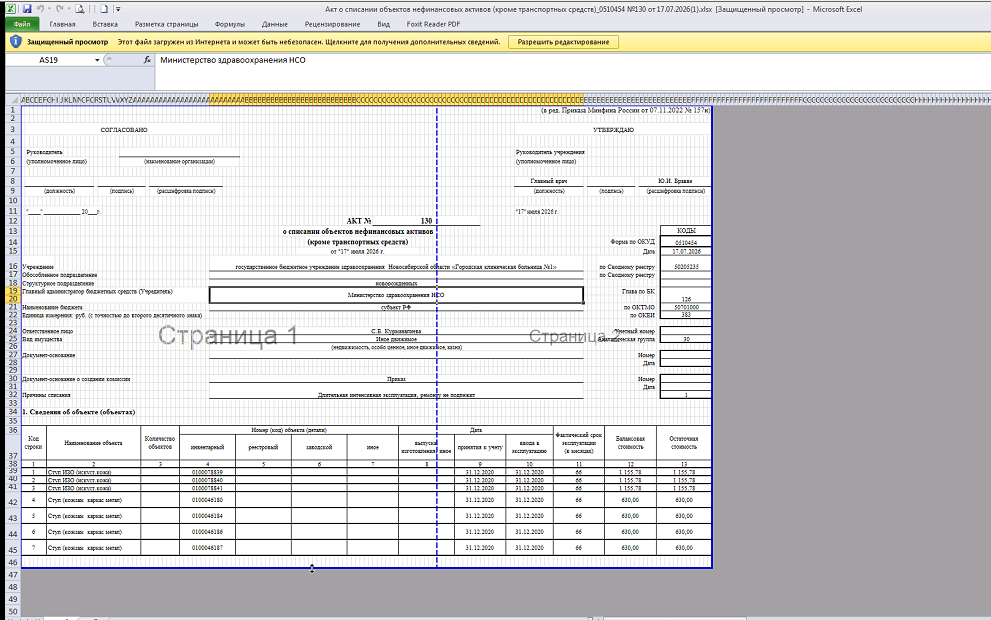Image resolution: width=991 pixels, height=620 pixels.
Task: Click the fx Insert Function icon
Action: (147, 59)
